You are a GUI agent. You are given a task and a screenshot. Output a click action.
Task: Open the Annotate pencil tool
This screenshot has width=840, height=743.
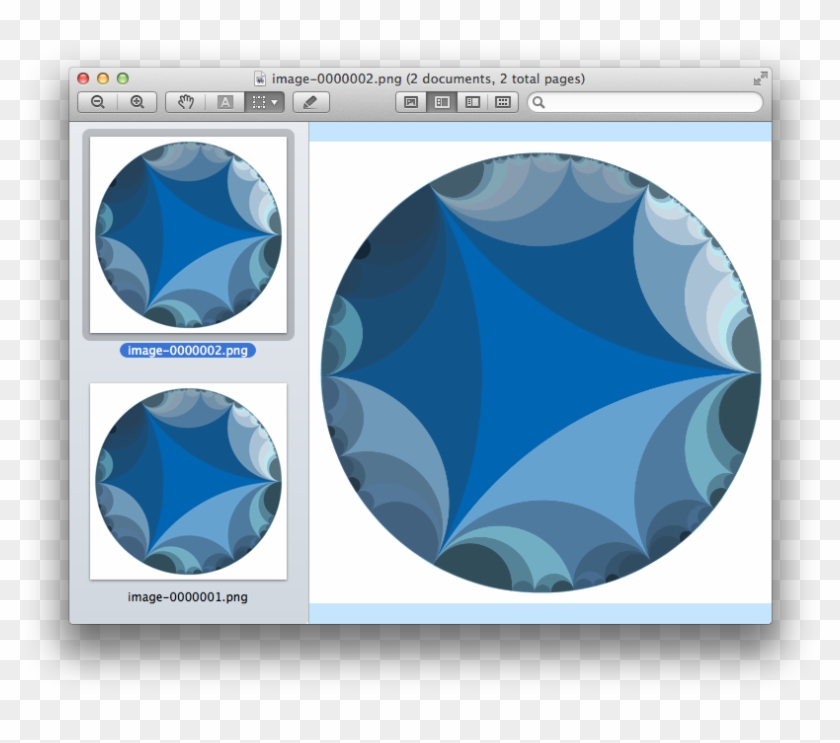click(x=311, y=101)
